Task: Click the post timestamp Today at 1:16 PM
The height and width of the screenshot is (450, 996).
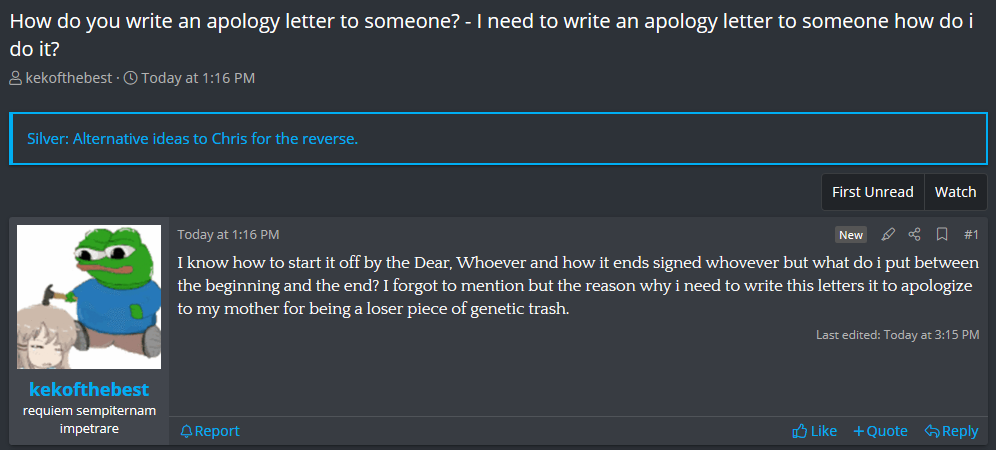Action: pyautogui.click(x=228, y=235)
